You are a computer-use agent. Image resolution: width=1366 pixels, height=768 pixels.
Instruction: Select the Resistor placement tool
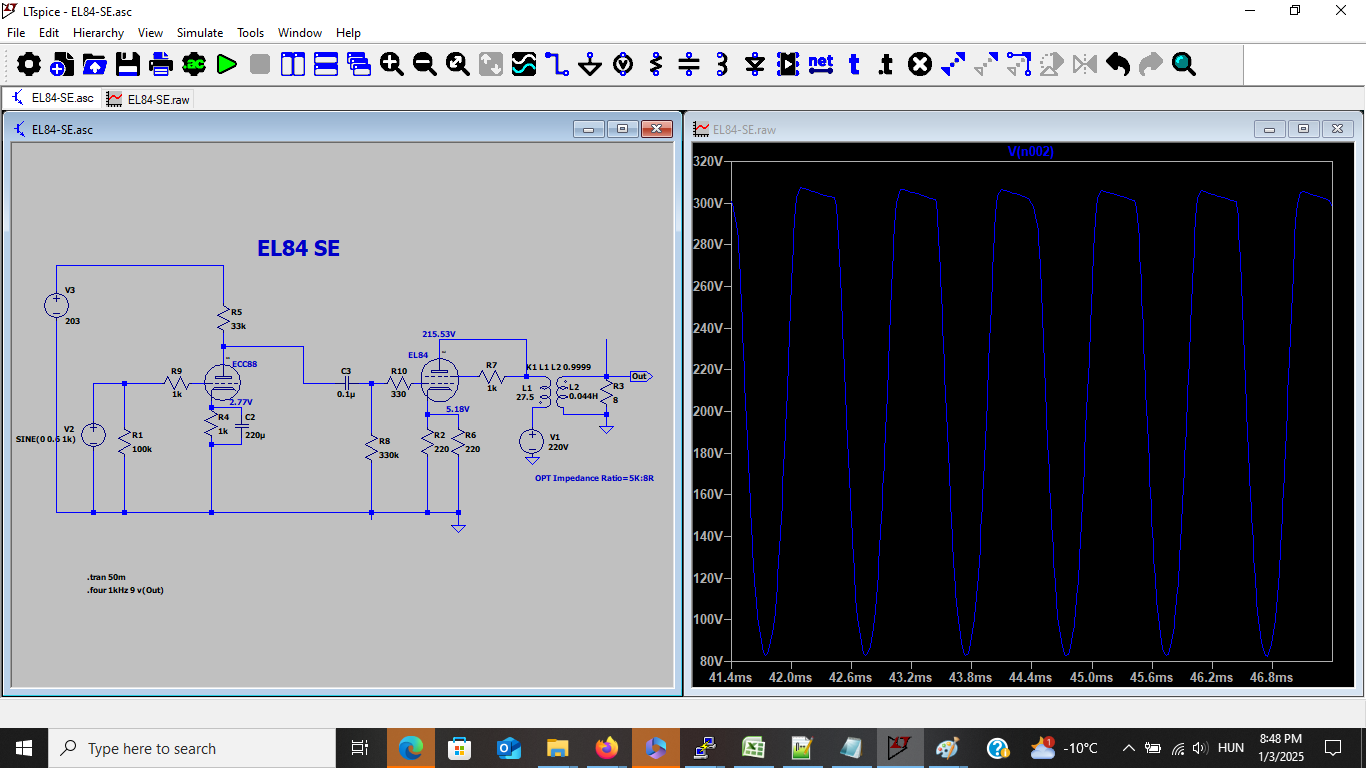pyautogui.click(x=656, y=64)
